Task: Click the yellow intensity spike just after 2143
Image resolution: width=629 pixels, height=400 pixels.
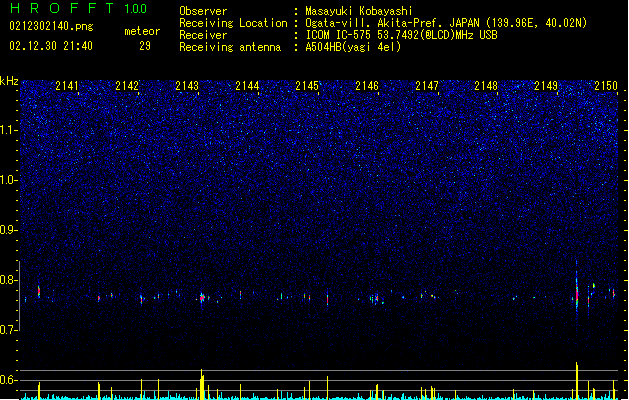Action: 202,384
